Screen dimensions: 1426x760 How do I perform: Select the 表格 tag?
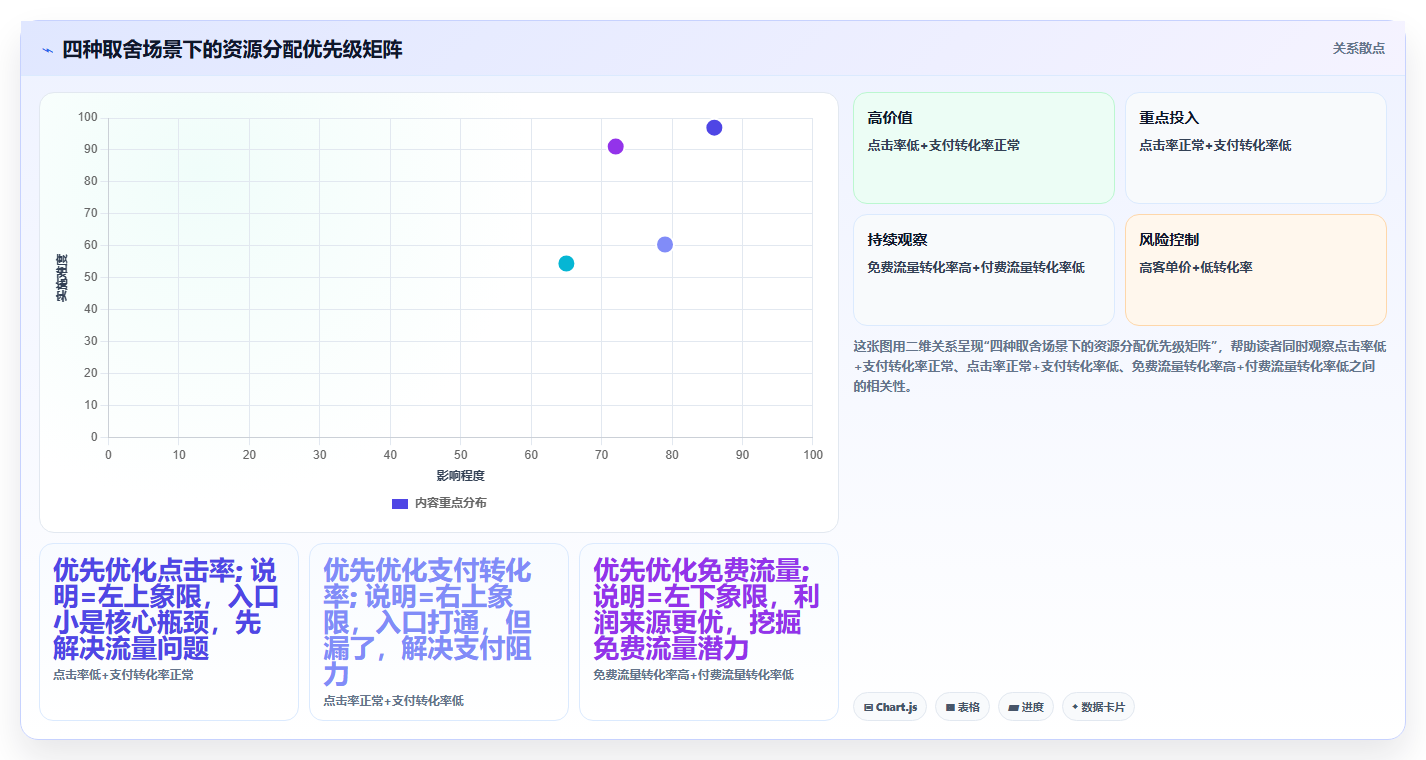click(962, 707)
